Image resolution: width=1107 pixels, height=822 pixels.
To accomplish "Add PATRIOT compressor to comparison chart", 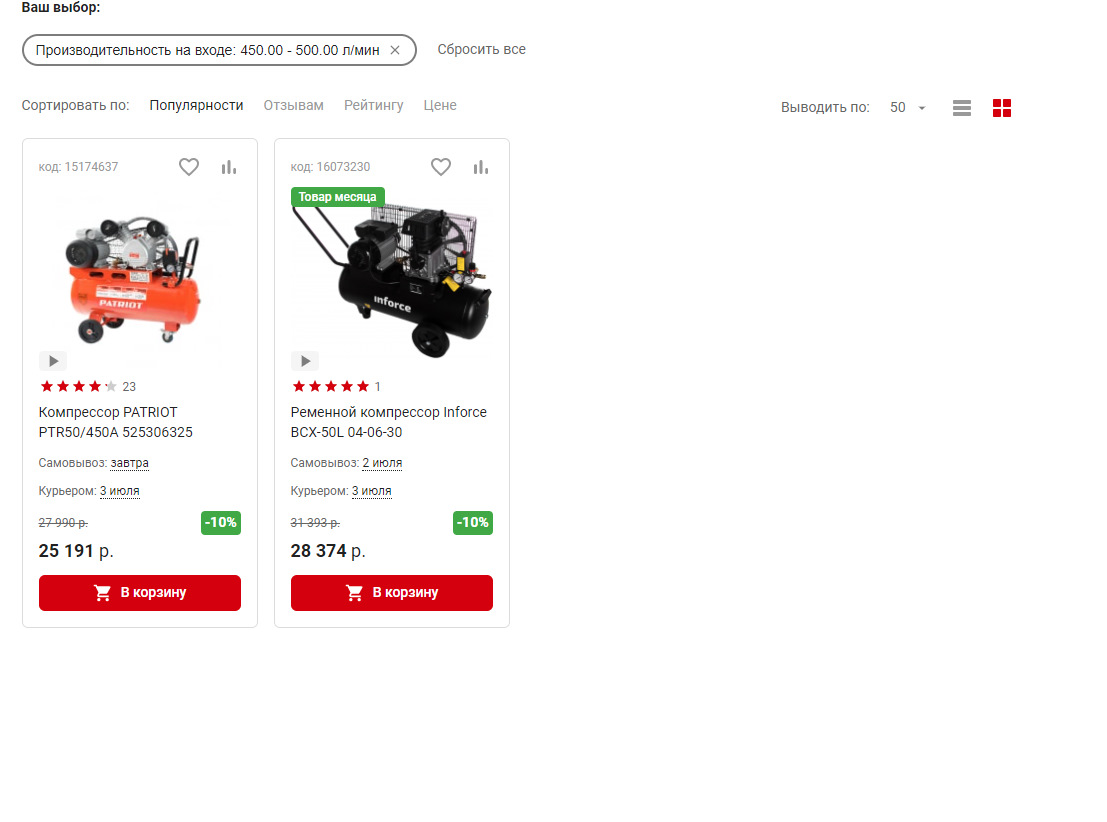I will tap(229, 167).
